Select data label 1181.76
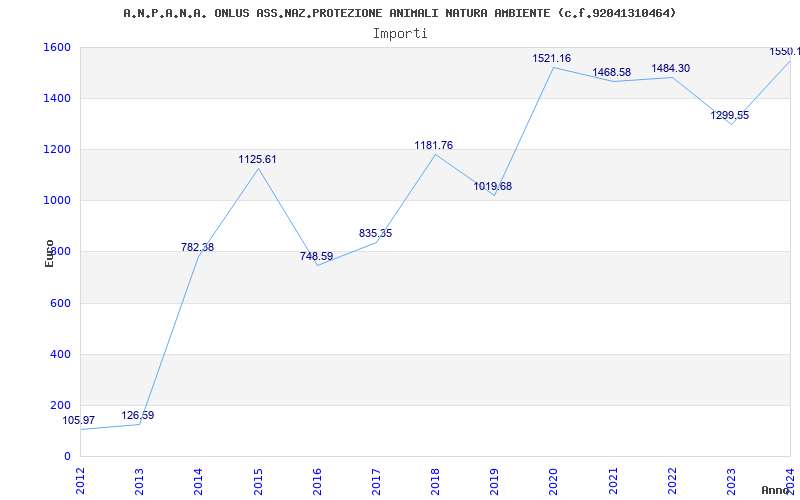The width and height of the screenshot is (800, 500). click(434, 145)
